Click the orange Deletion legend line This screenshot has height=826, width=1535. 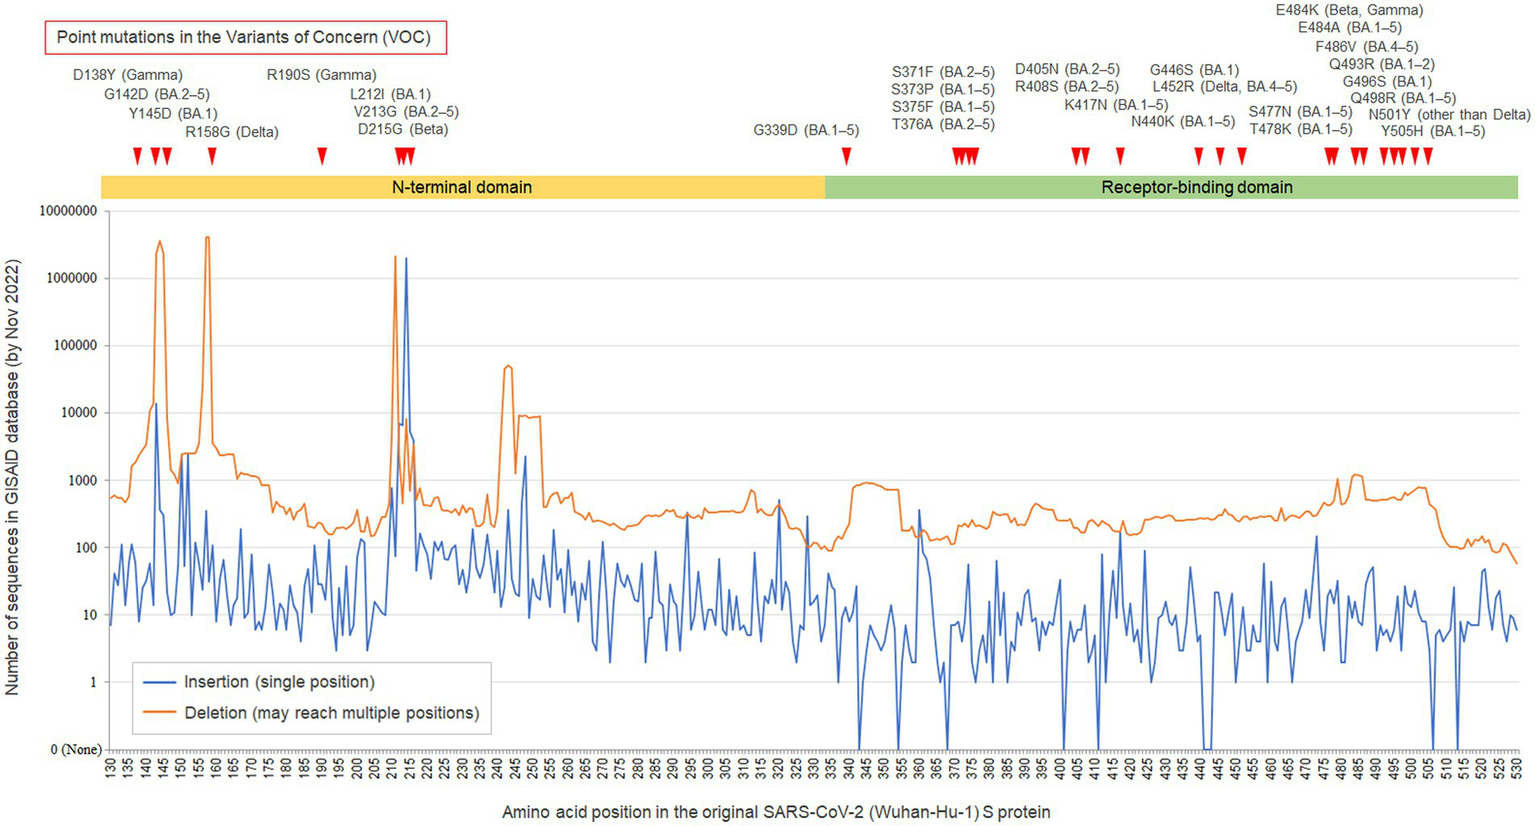pyautogui.click(x=160, y=714)
